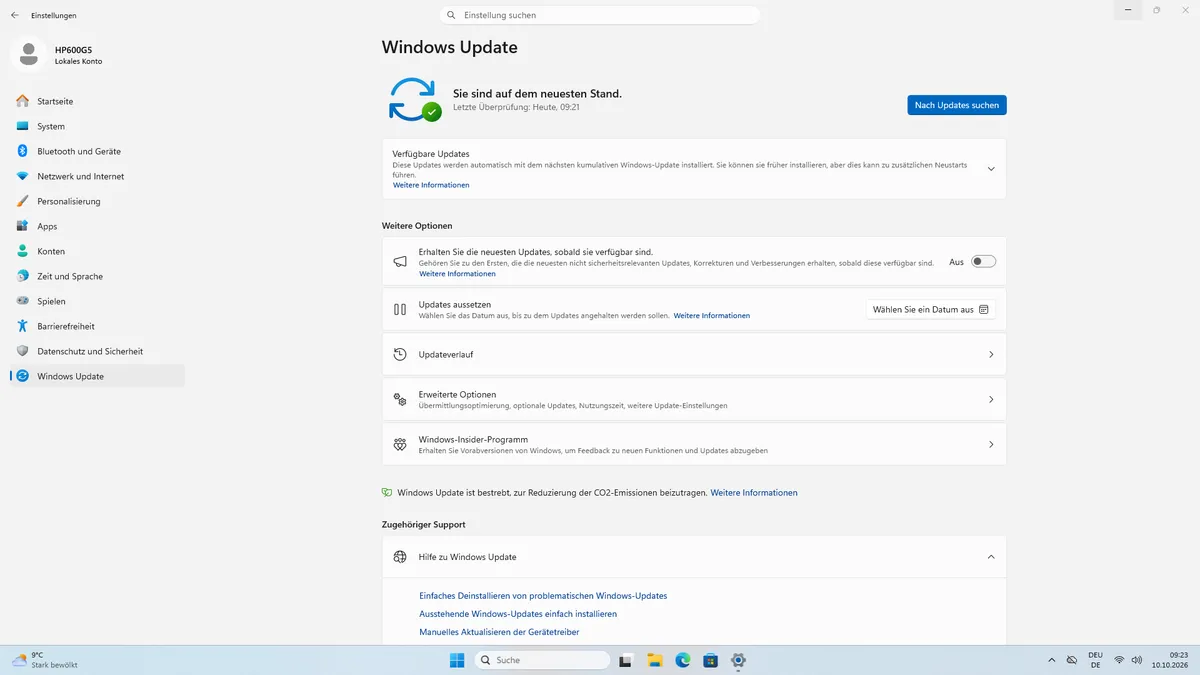Open link Ausstehende Windows-Updates einfach installieren
This screenshot has width=1200, height=675.
pos(518,614)
